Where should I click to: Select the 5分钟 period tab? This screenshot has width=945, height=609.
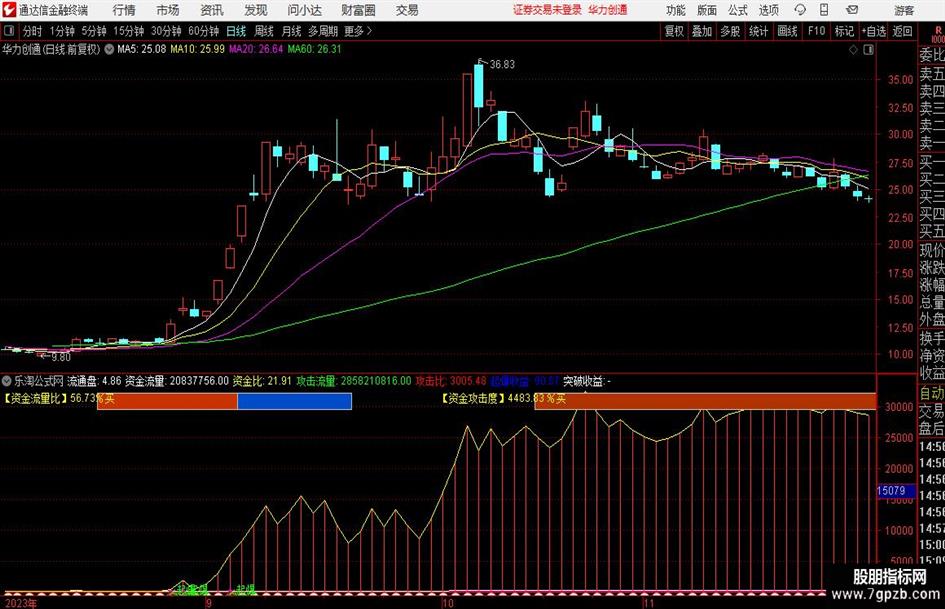pyautogui.click(x=93, y=31)
